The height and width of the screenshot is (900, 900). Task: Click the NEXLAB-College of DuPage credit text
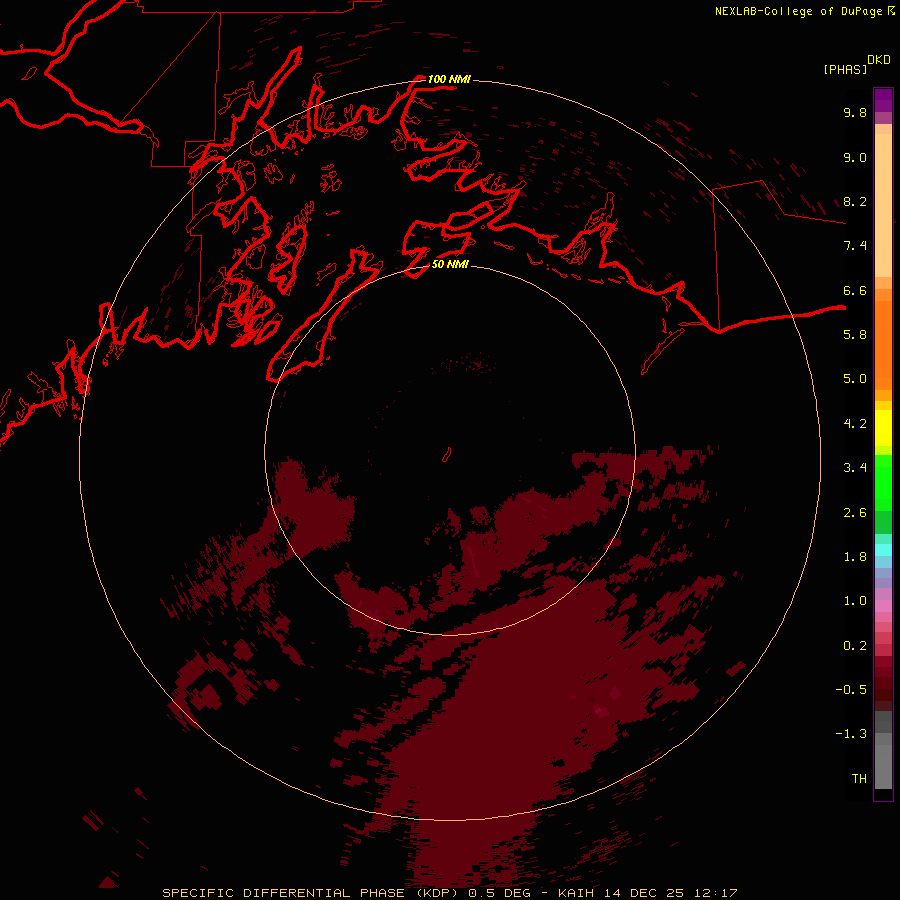pyautogui.click(x=799, y=11)
